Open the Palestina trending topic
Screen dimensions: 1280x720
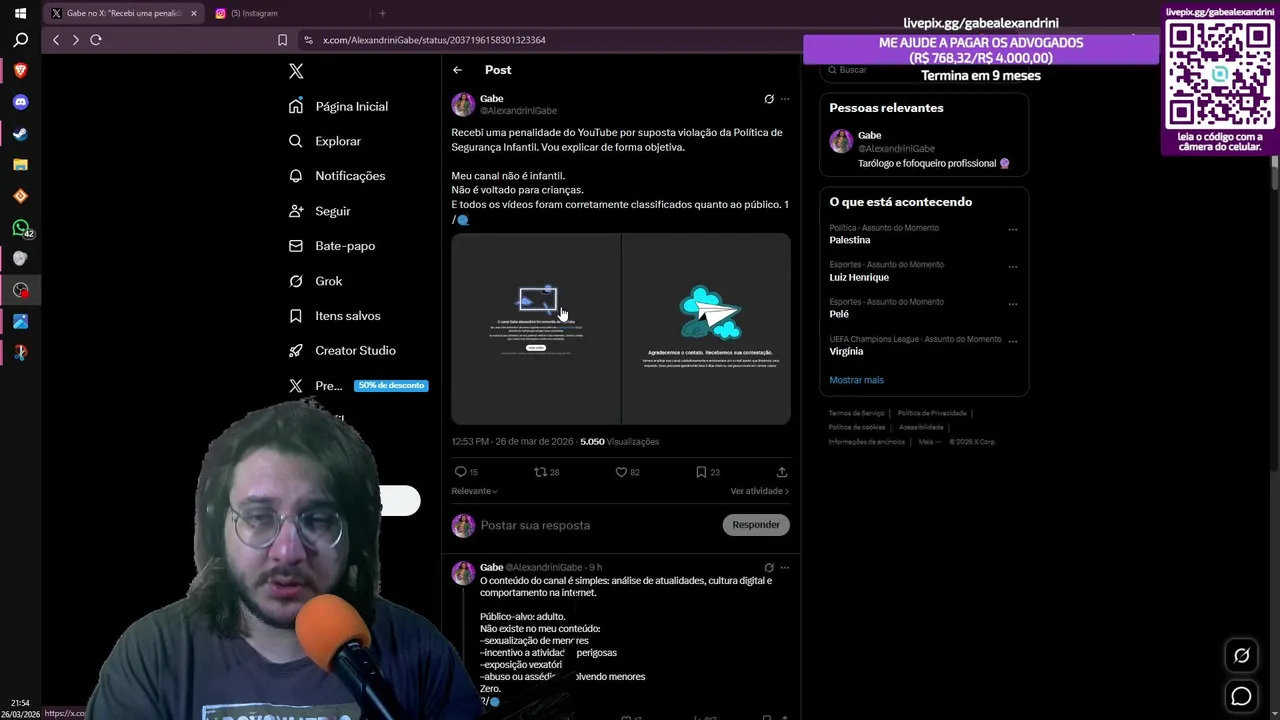coord(849,240)
